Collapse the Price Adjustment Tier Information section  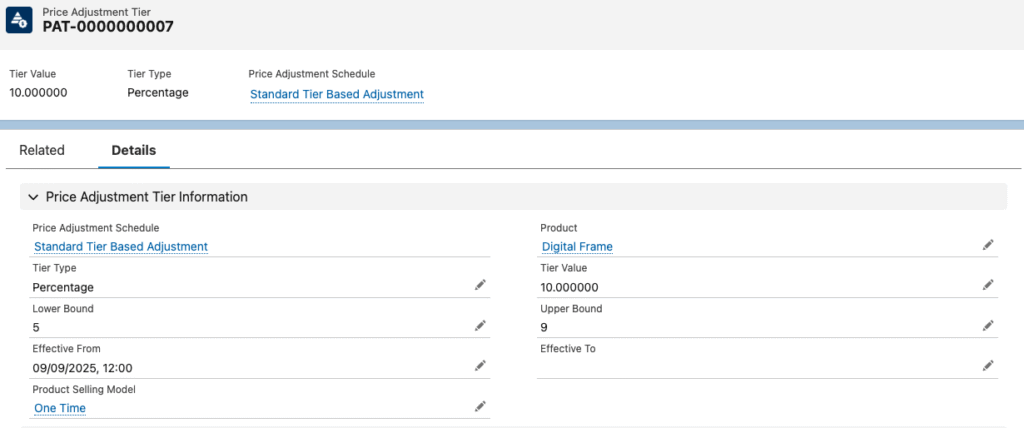click(34, 197)
